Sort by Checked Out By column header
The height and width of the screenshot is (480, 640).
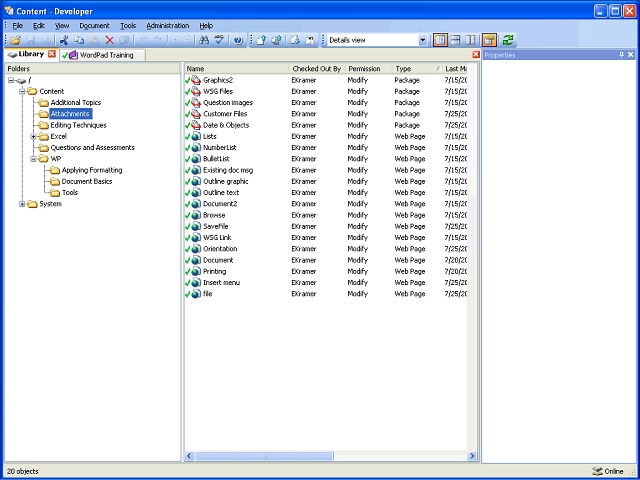click(x=317, y=69)
